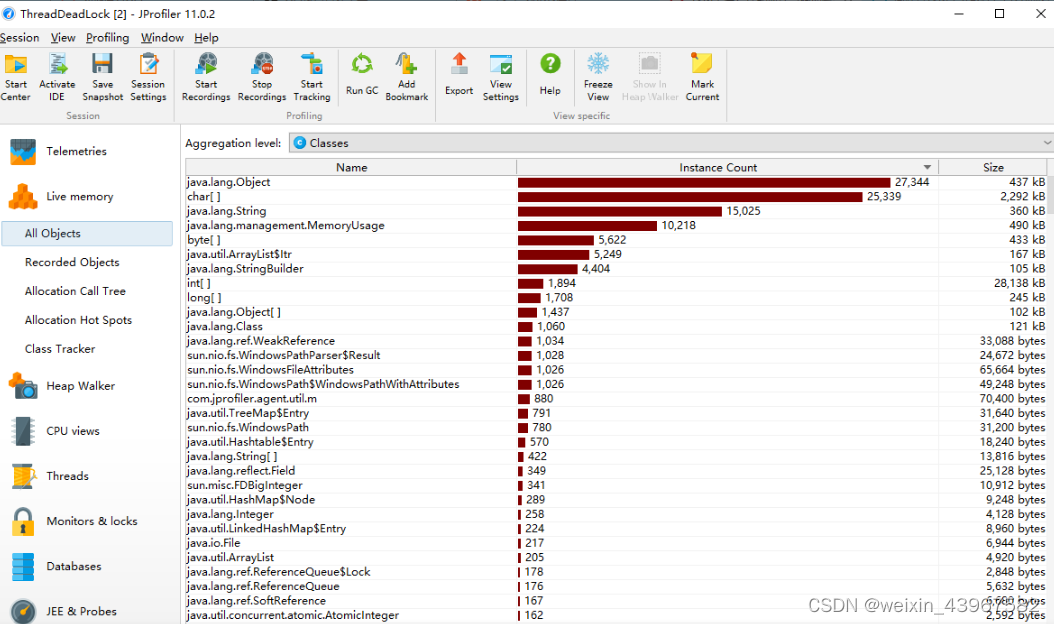1054x624 pixels.
Task: Click the Stop Recordings icon
Action: (x=262, y=65)
